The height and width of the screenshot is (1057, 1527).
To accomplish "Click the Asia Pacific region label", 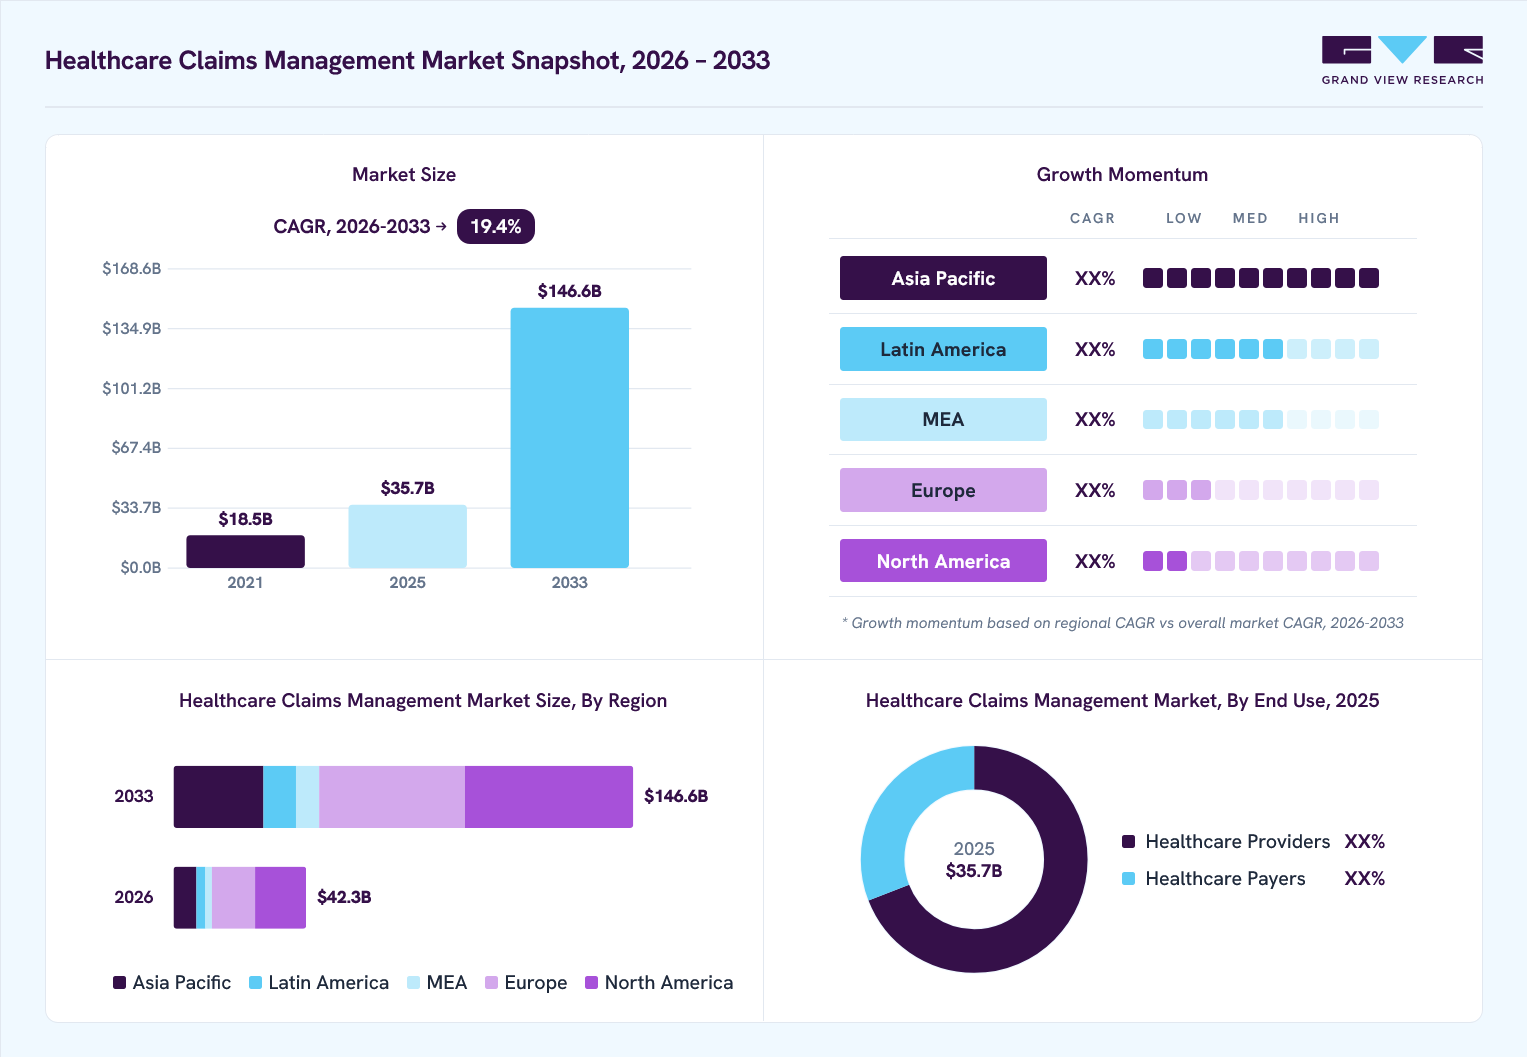I will 943,278.
